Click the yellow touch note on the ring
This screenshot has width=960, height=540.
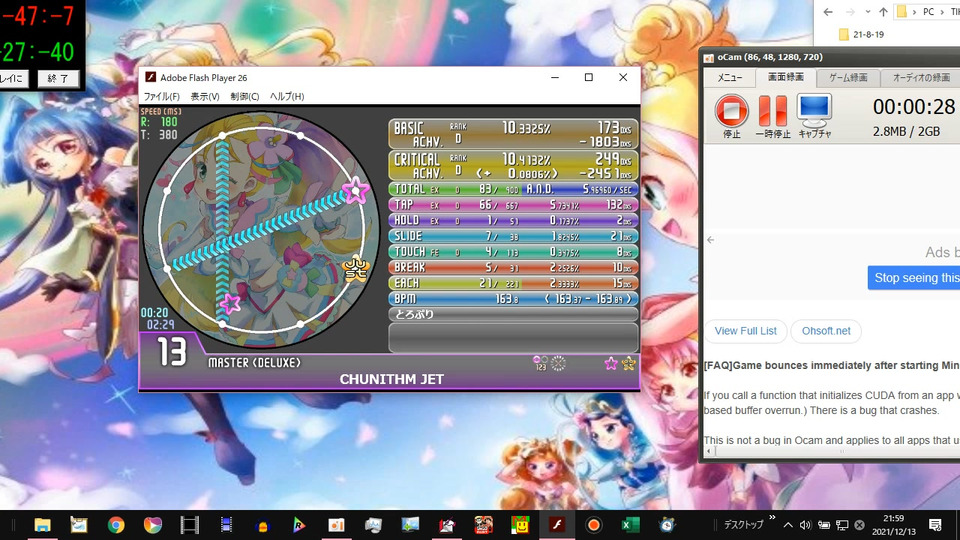356,268
